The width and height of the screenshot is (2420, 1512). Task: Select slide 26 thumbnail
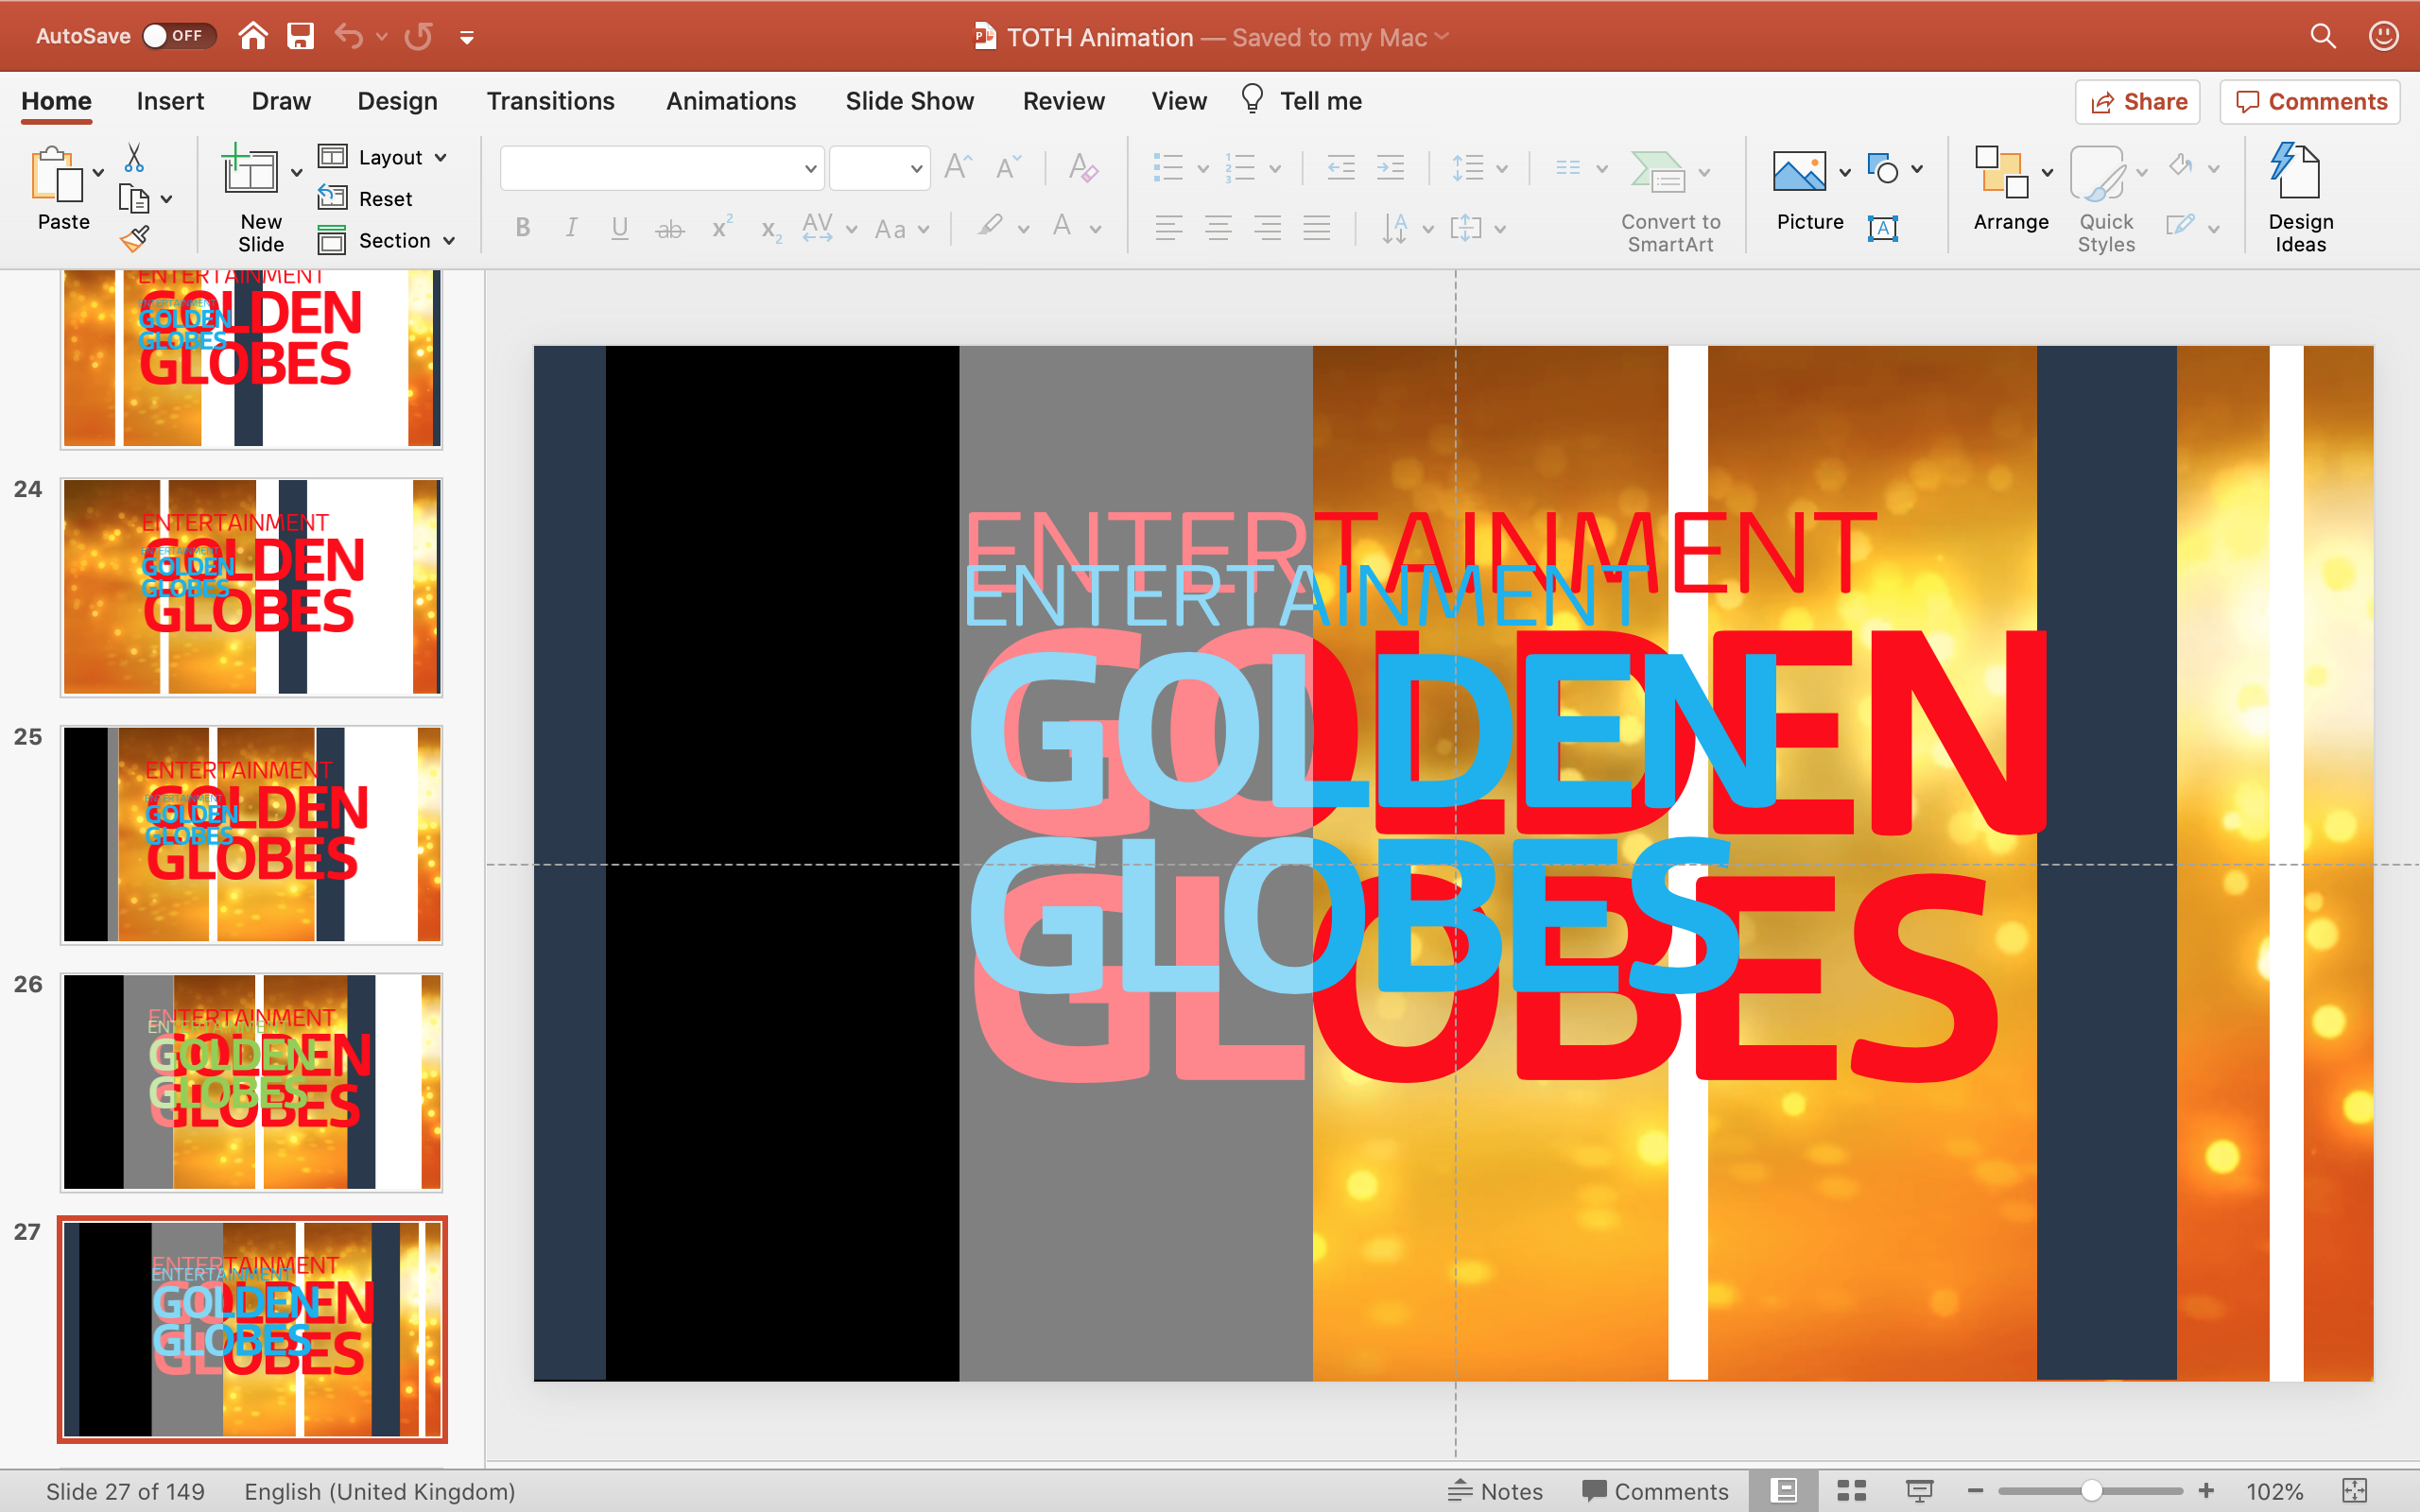(251, 1082)
